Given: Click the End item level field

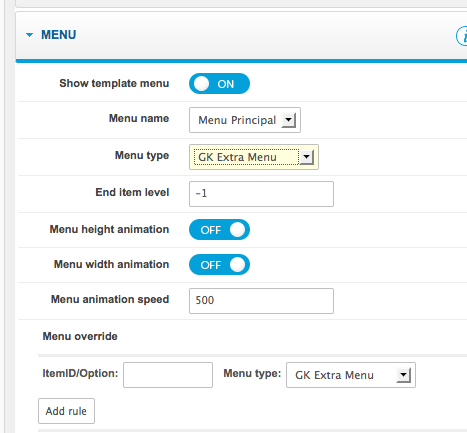Looking at the screenshot, I should click(261, 194).
